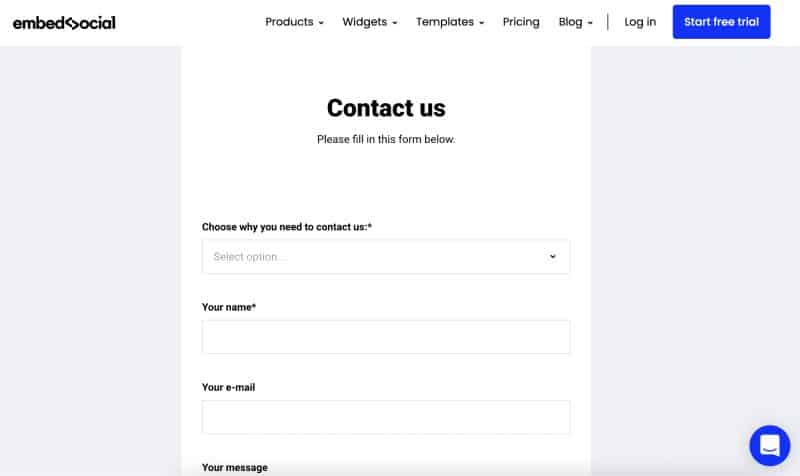Expand the Widgets navigation menu
Viewport: 800px width, 476px height.
[369, 22]
